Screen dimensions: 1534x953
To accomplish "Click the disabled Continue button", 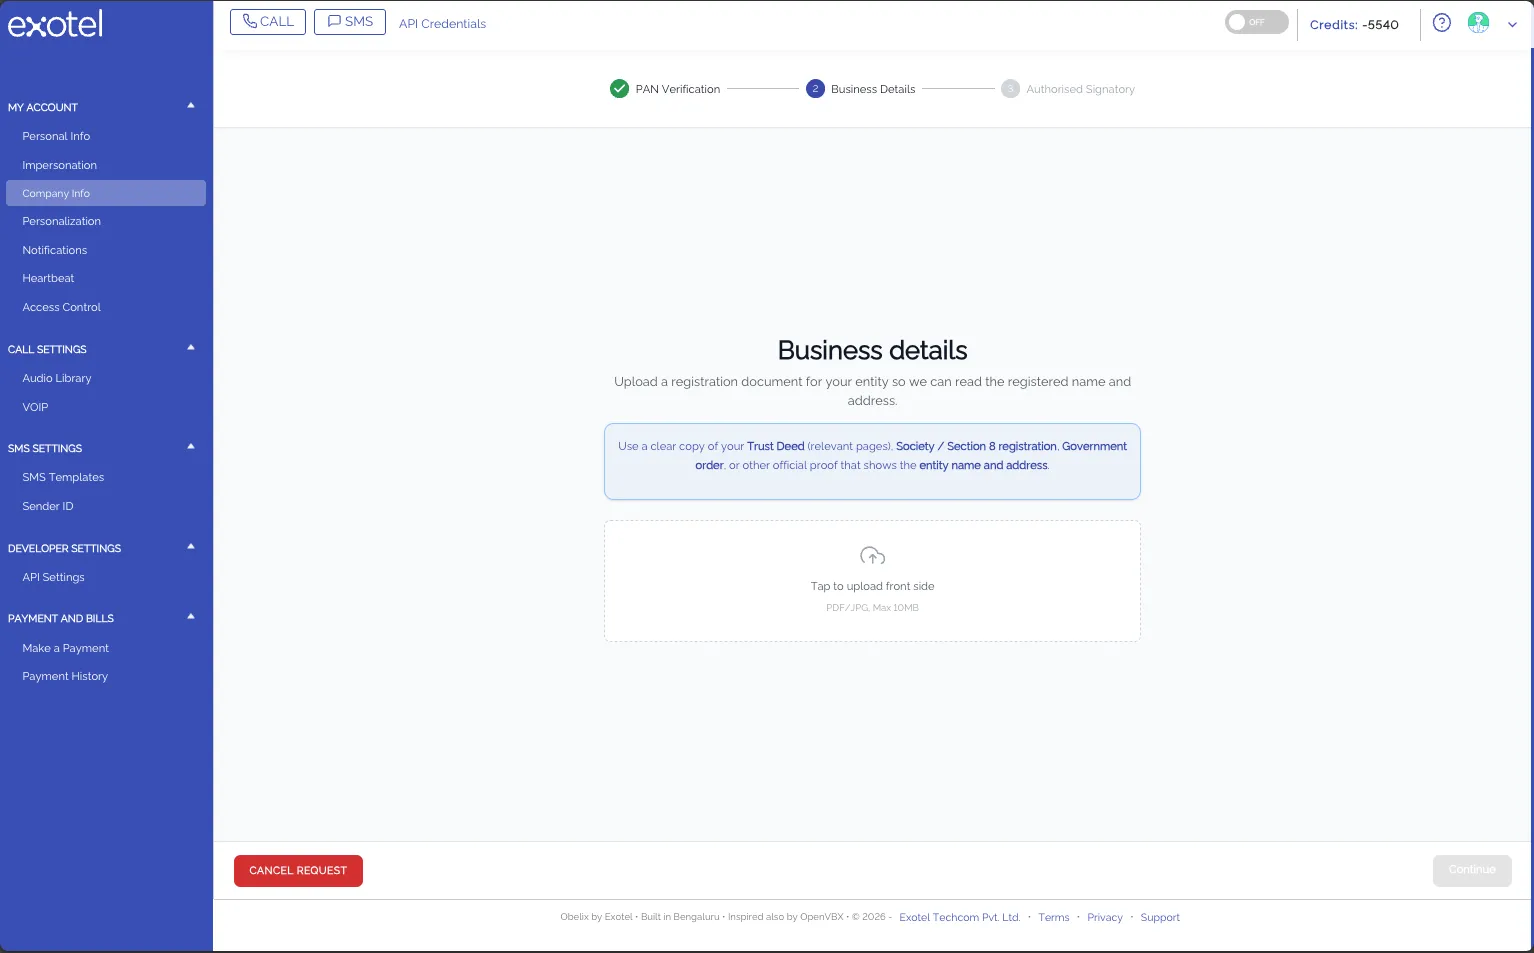I will [1472, 870].
